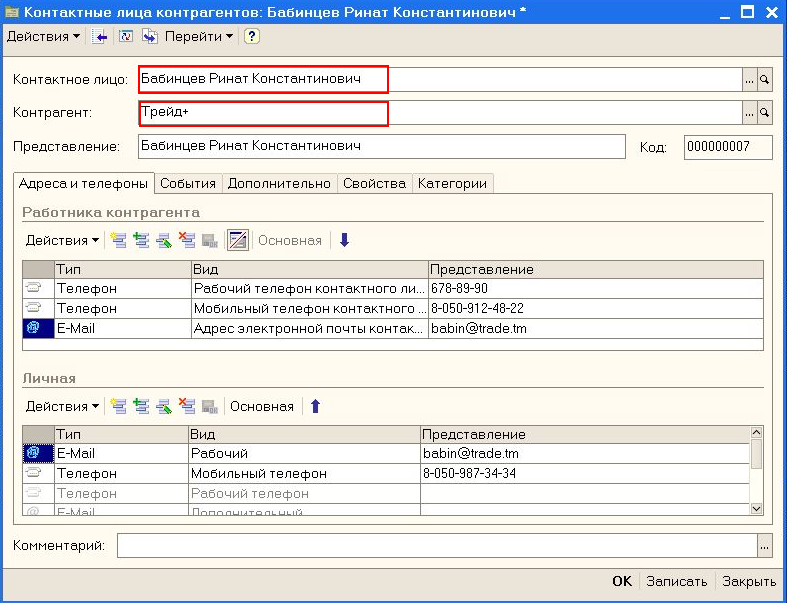This screenshot has width=787, height=603.
Task: Click the red X delete icon in Работника контрагента toolbar
Action: pyautogui.click(x=186, y=240)
